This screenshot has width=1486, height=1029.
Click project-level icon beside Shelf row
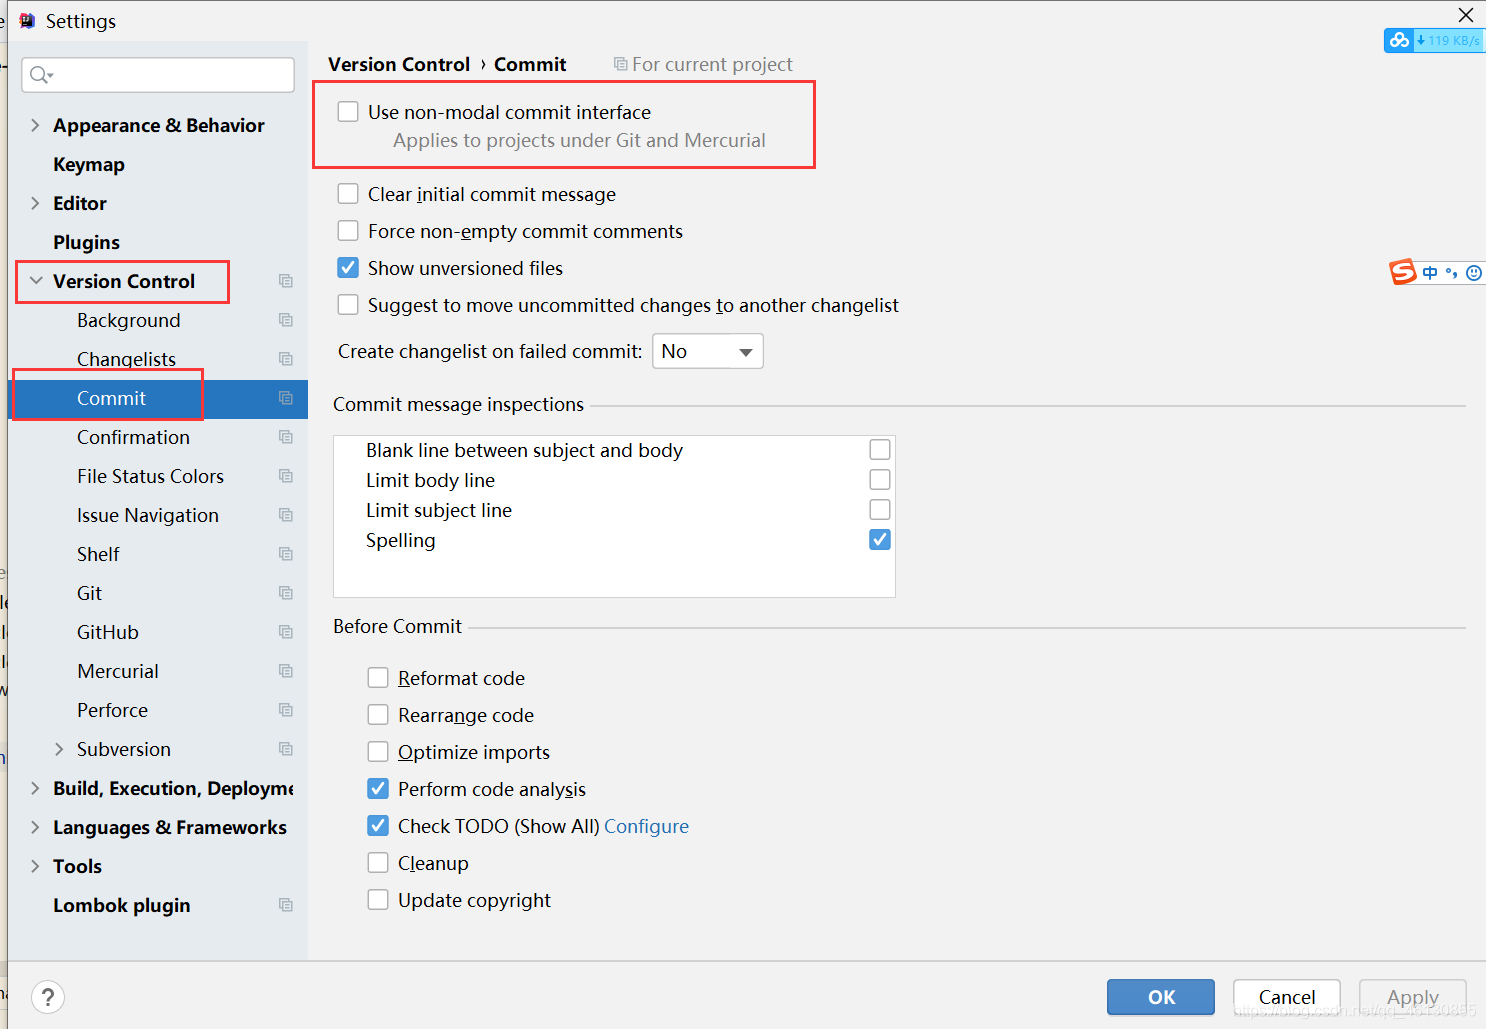click(x=286, y=554)
